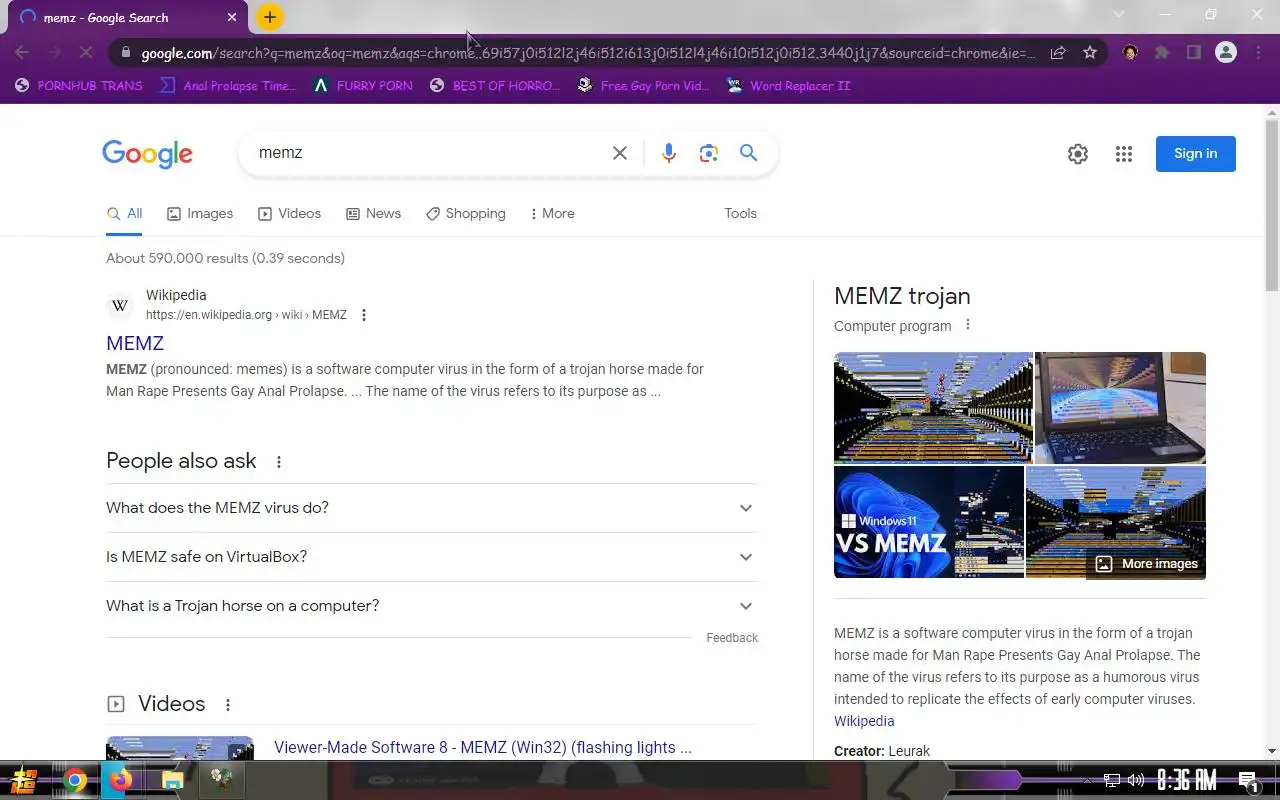
Task: Open the Viewer-Made Software 8 - MEMZ video link
Action: click(483, 748)
